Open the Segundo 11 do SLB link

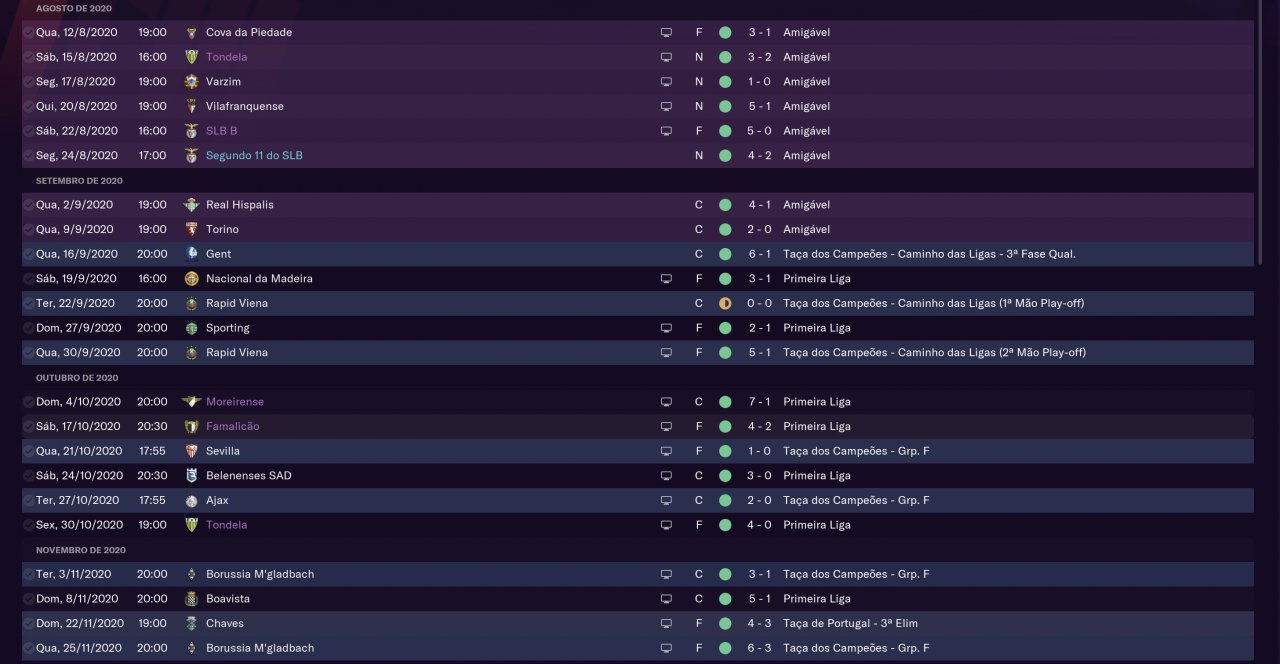coord(254,155)
